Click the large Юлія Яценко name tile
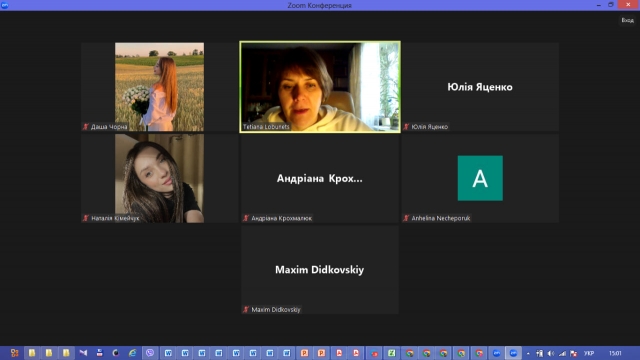640x360 pixels. 480,87
